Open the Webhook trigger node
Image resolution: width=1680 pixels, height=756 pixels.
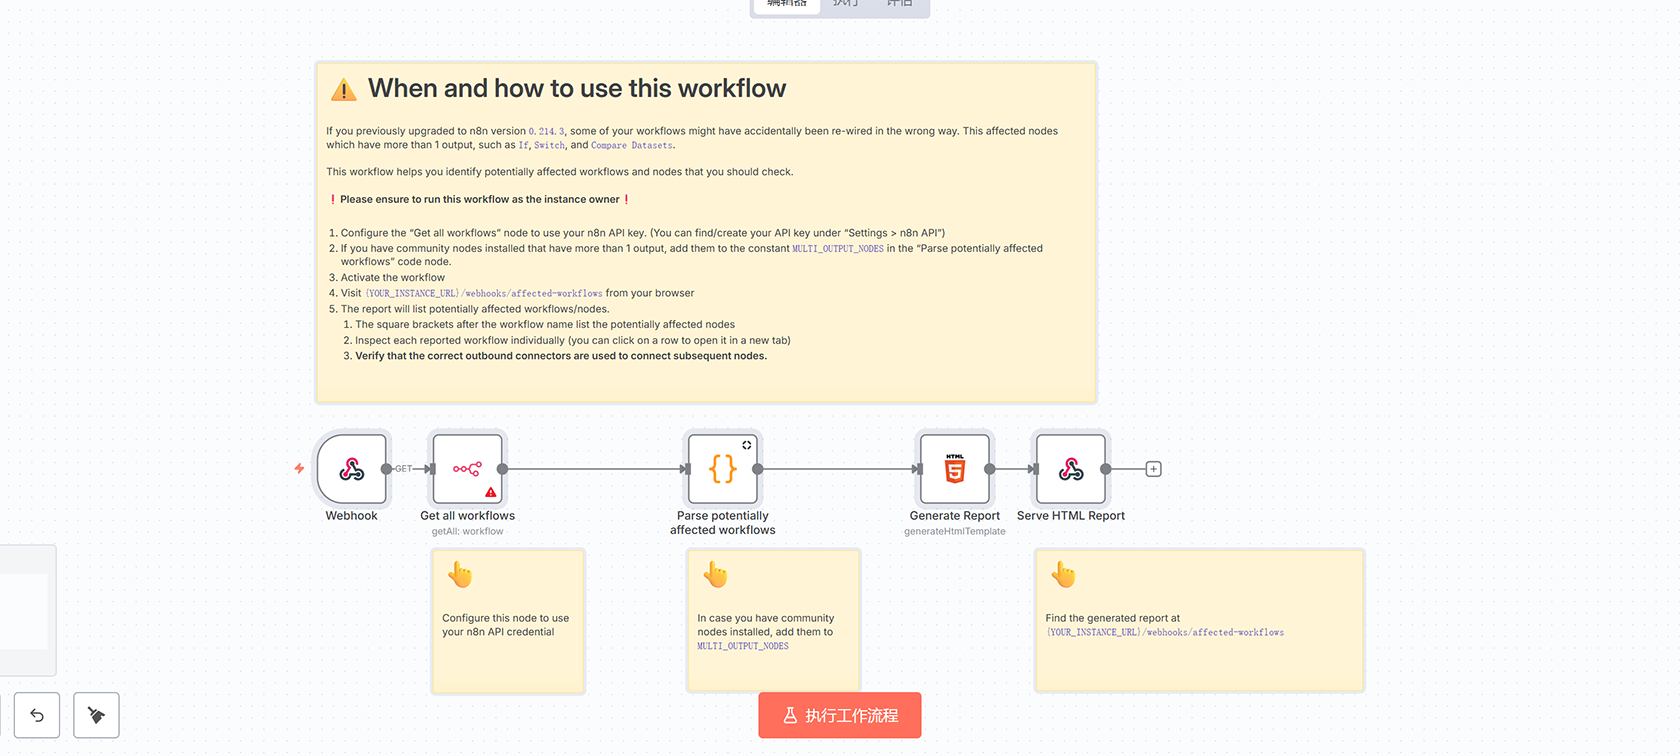click(x=351, y=469)
